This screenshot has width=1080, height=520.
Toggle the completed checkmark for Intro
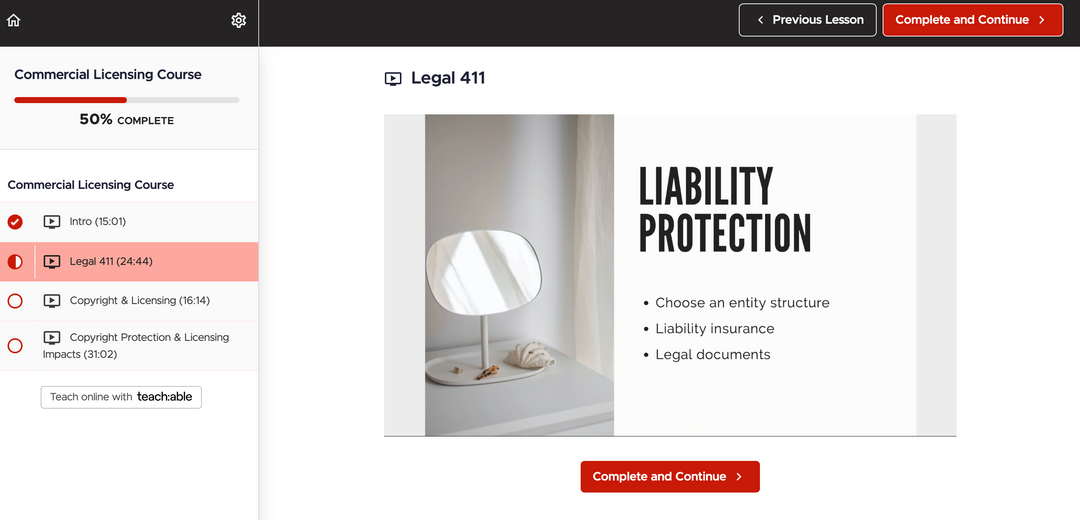pyautogui.click(x=15, y=222)
